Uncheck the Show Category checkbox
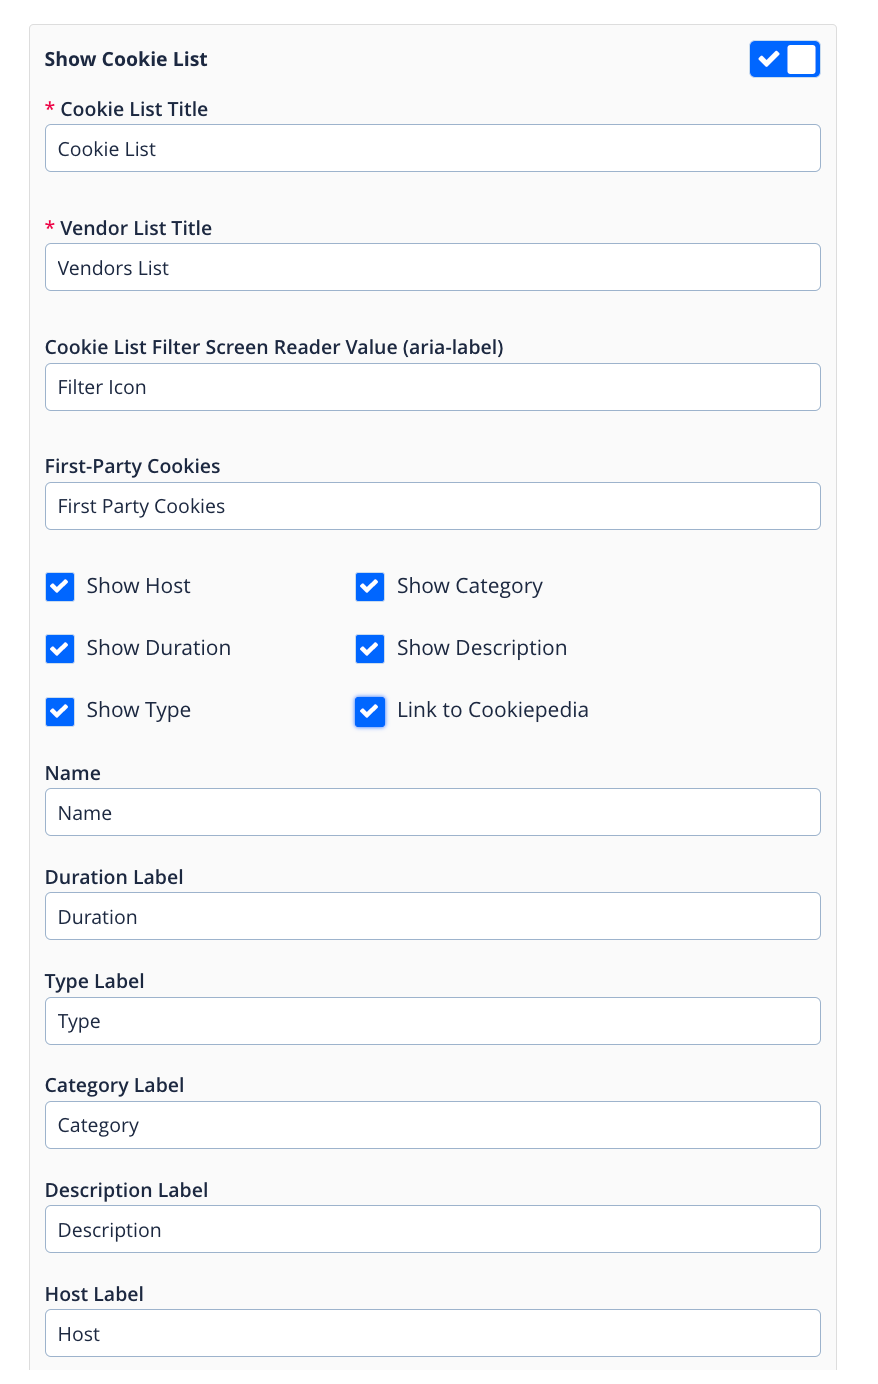This screenshot has width=878, height=1384. click(x=370, y=587)
